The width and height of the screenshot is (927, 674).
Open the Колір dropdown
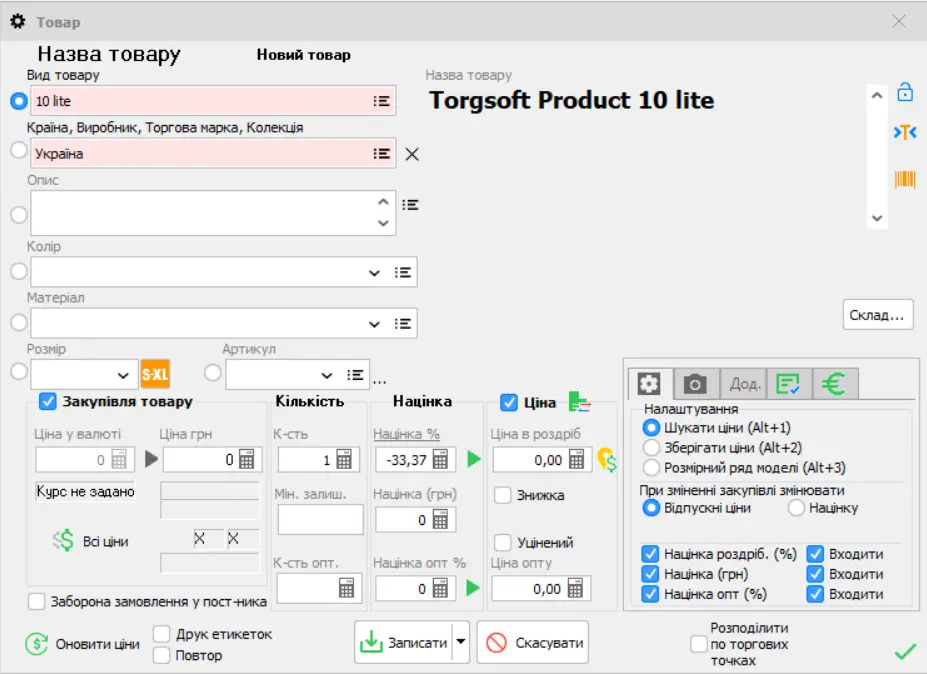coord(376,271)
